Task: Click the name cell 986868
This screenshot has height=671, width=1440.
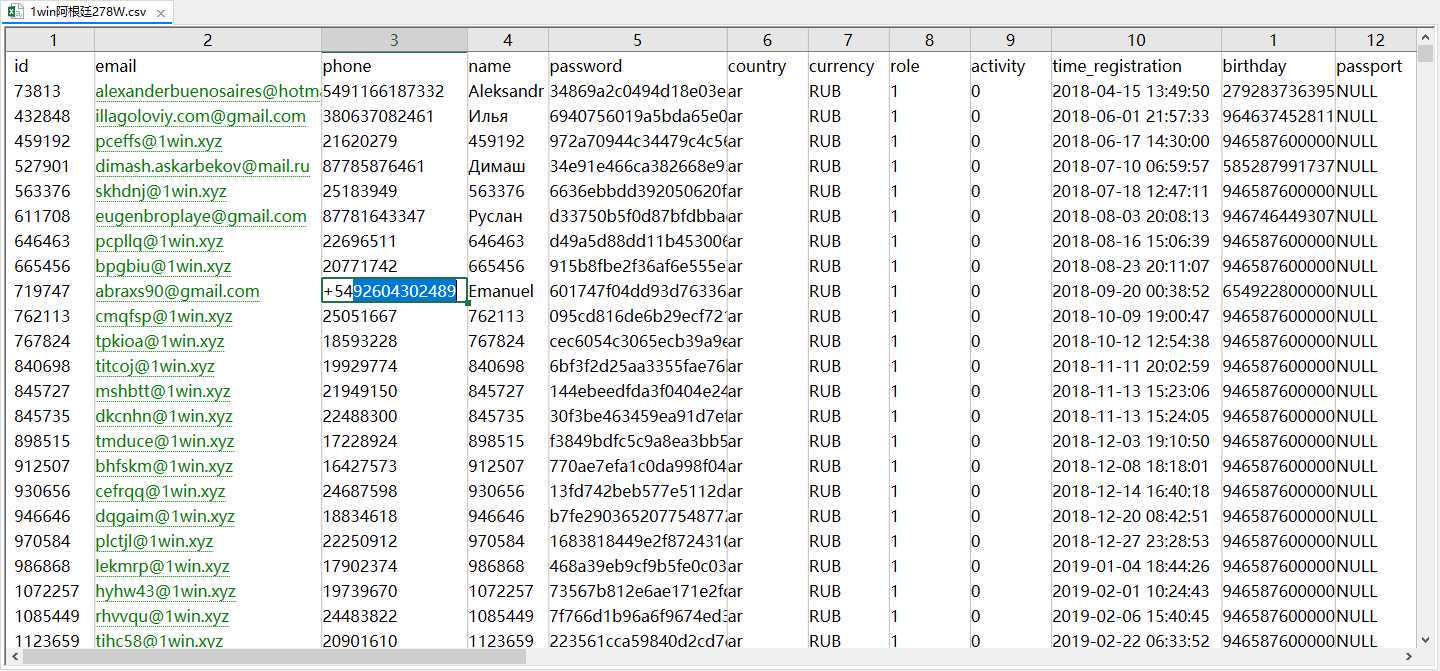Action: point(508,566)
